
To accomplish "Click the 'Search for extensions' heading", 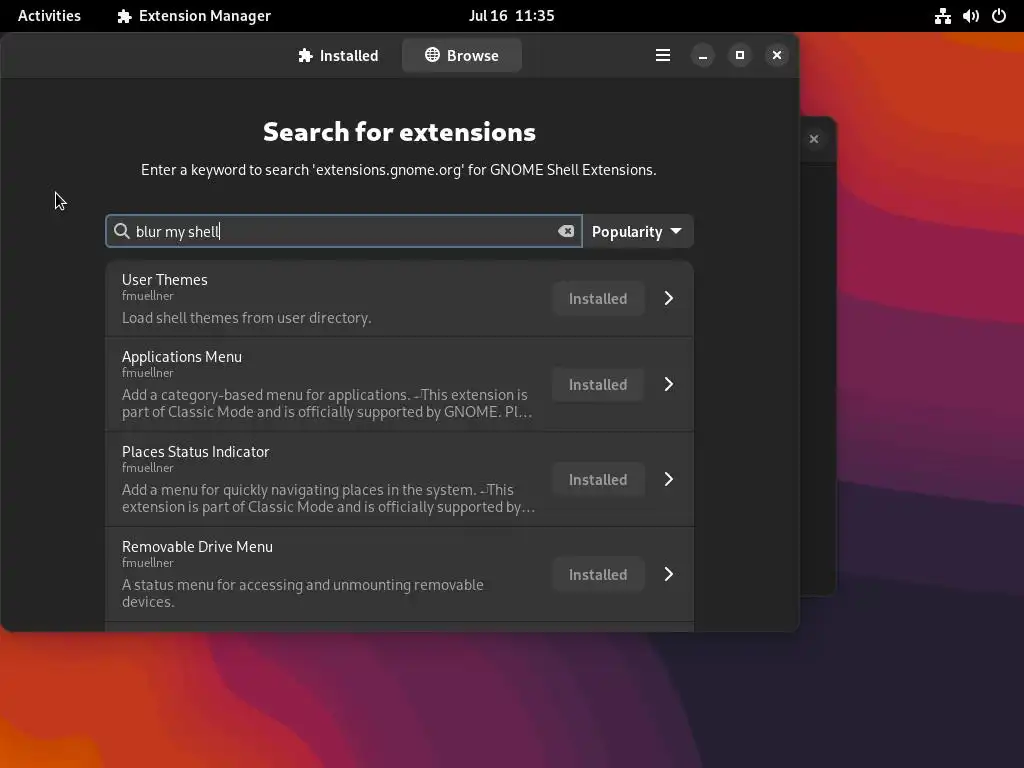I will click(399, 132).
